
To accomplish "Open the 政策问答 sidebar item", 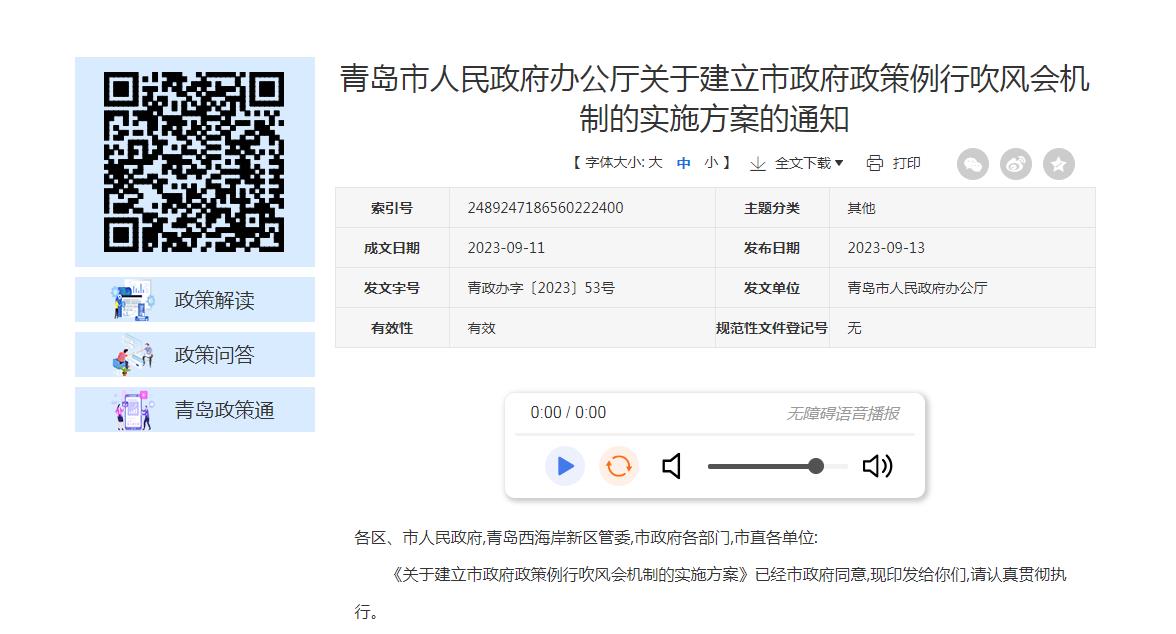I will [x=195, y=355].
